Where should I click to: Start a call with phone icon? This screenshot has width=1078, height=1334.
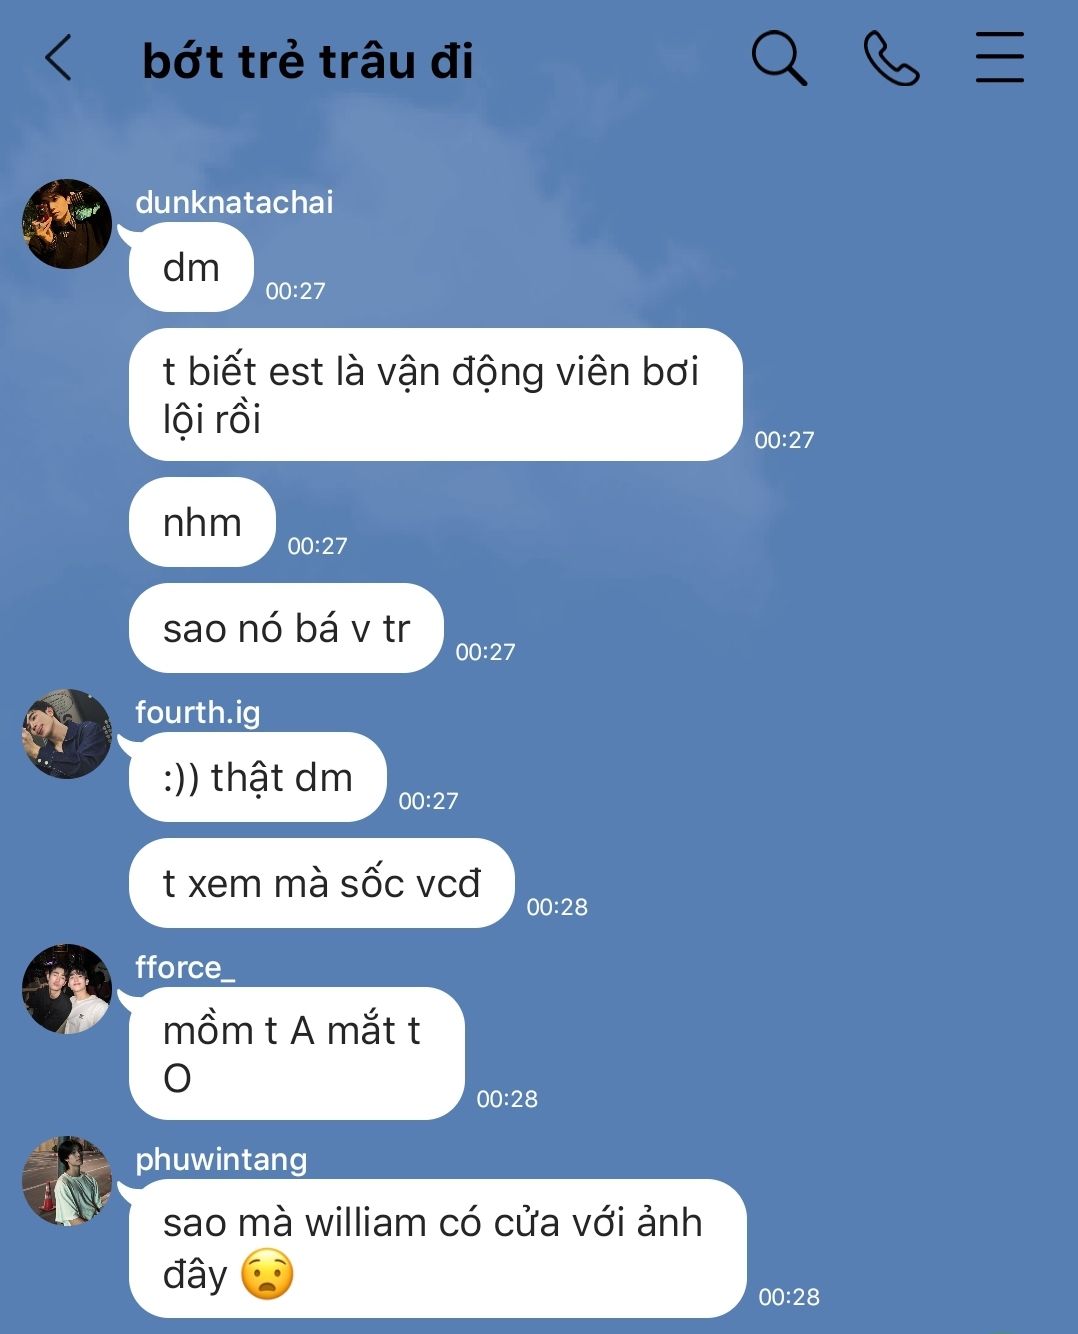[891, 57]
